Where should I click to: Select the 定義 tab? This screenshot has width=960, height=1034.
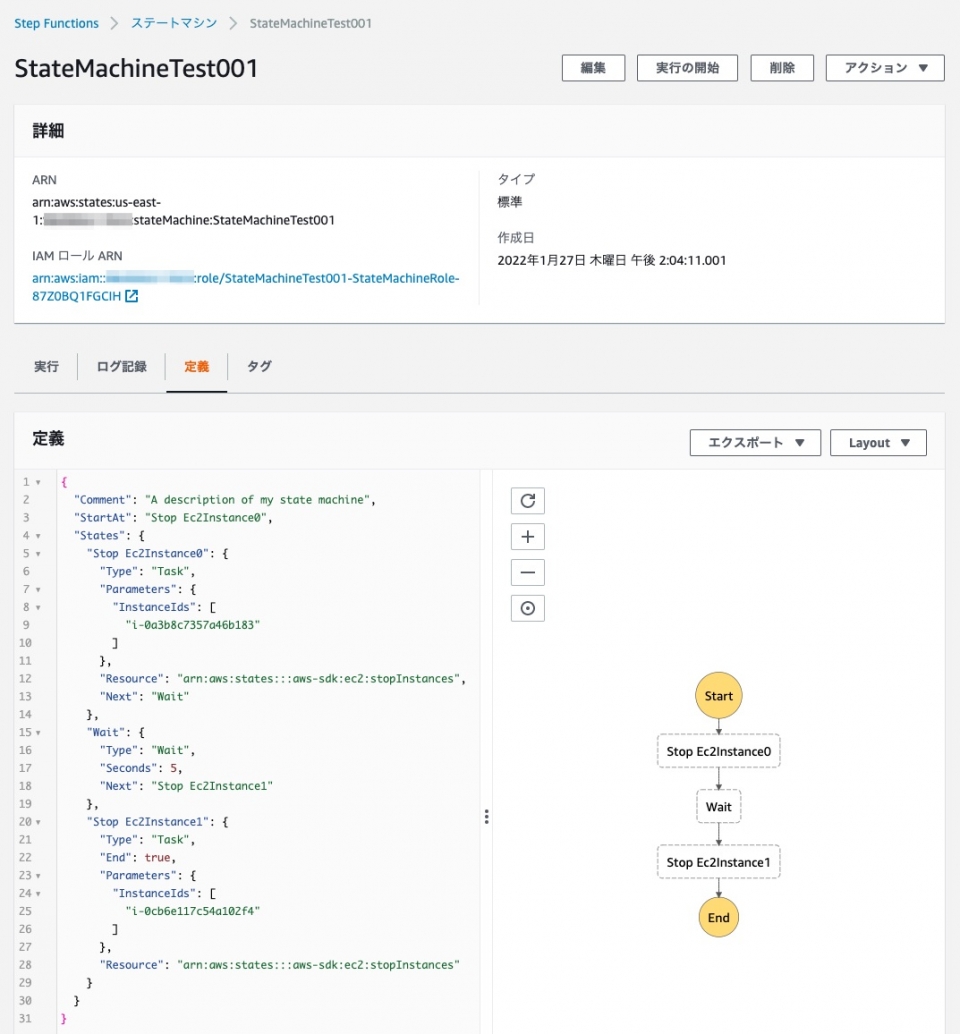coord(196,367)
